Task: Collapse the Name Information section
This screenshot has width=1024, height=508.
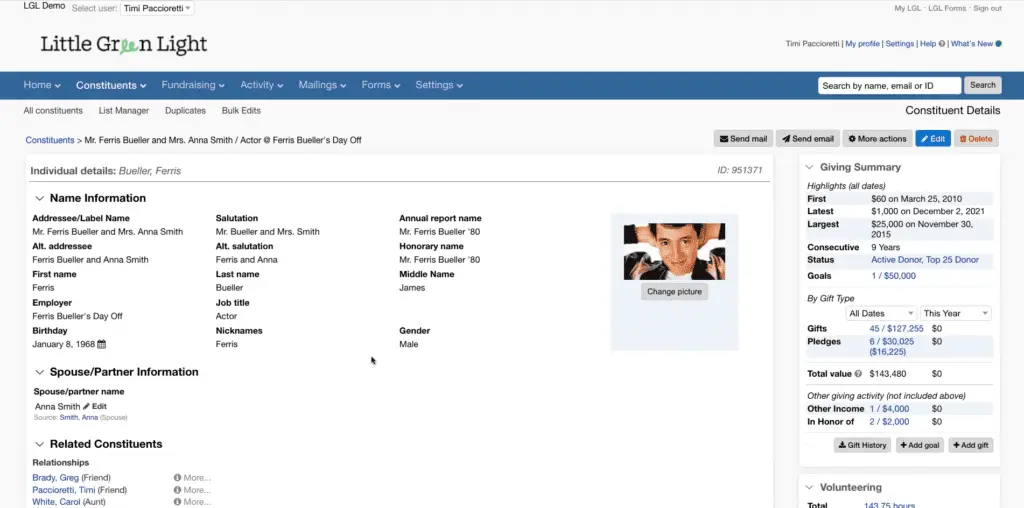Action: pyautogui.click(x=40, y=198)
